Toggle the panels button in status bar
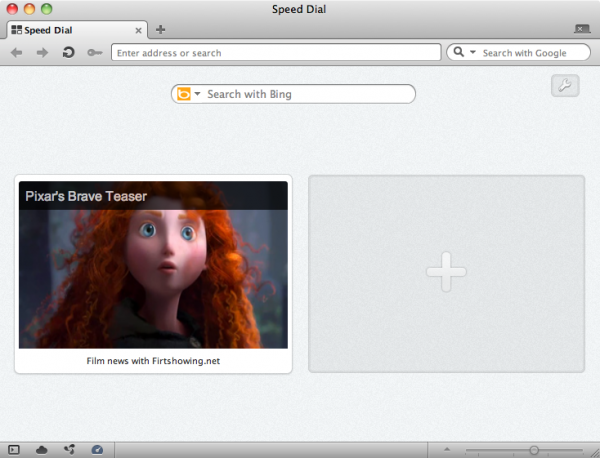Viewport: 600px width, 458px height. point(14,450)
